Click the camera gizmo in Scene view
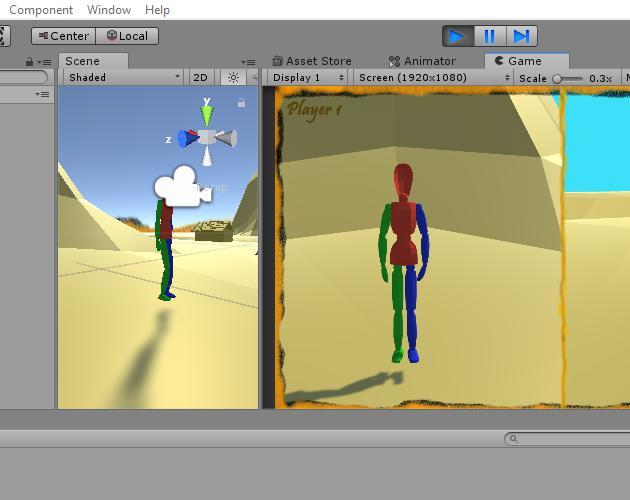 tap(176, 186)
